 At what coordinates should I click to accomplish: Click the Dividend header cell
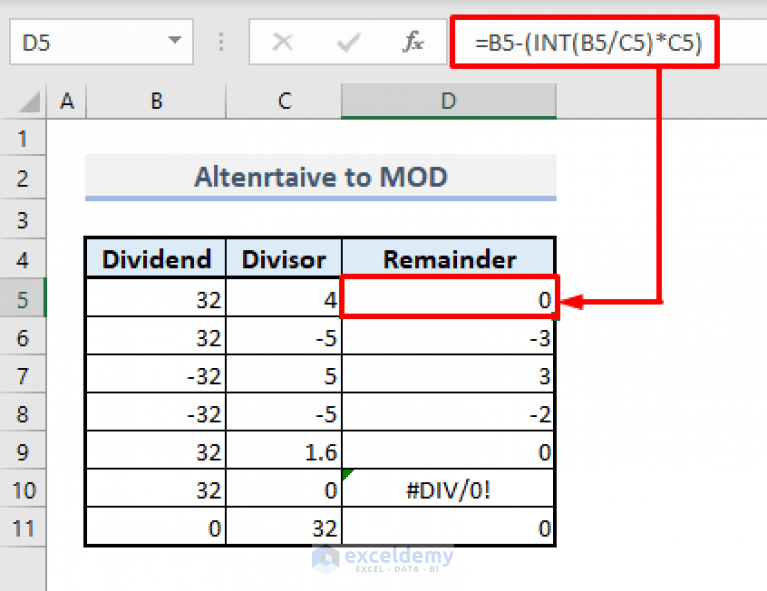click(x=156, y=259)
